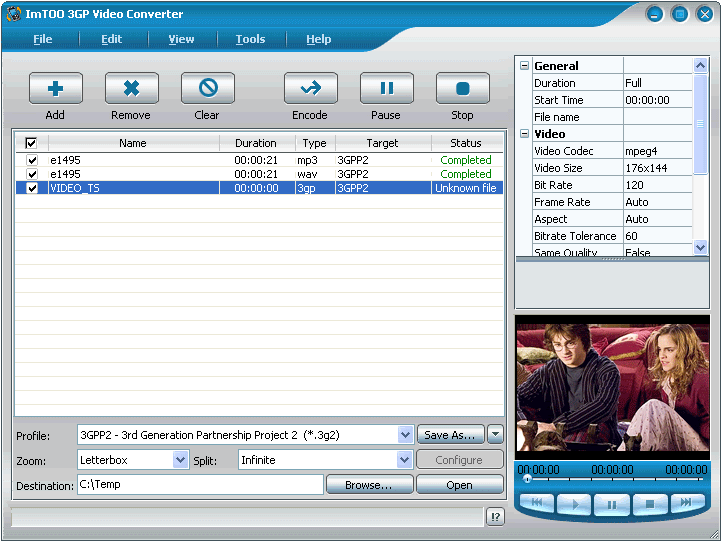
Task: Open the Tools menu
Action: coord(250,39)
